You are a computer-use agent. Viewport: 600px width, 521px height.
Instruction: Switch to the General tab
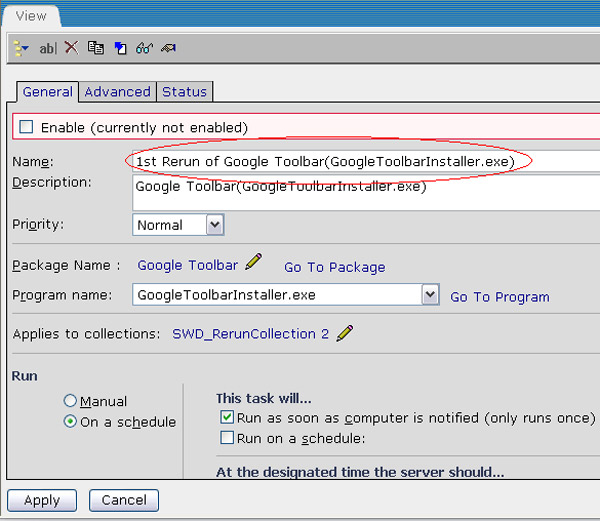(47, 92)
